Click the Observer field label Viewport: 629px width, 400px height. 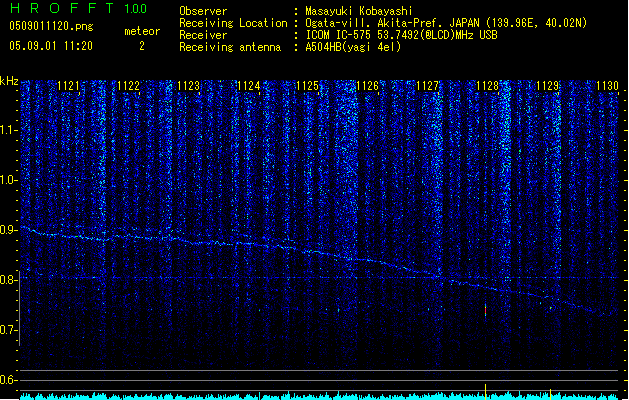click(x=203, y=11)
